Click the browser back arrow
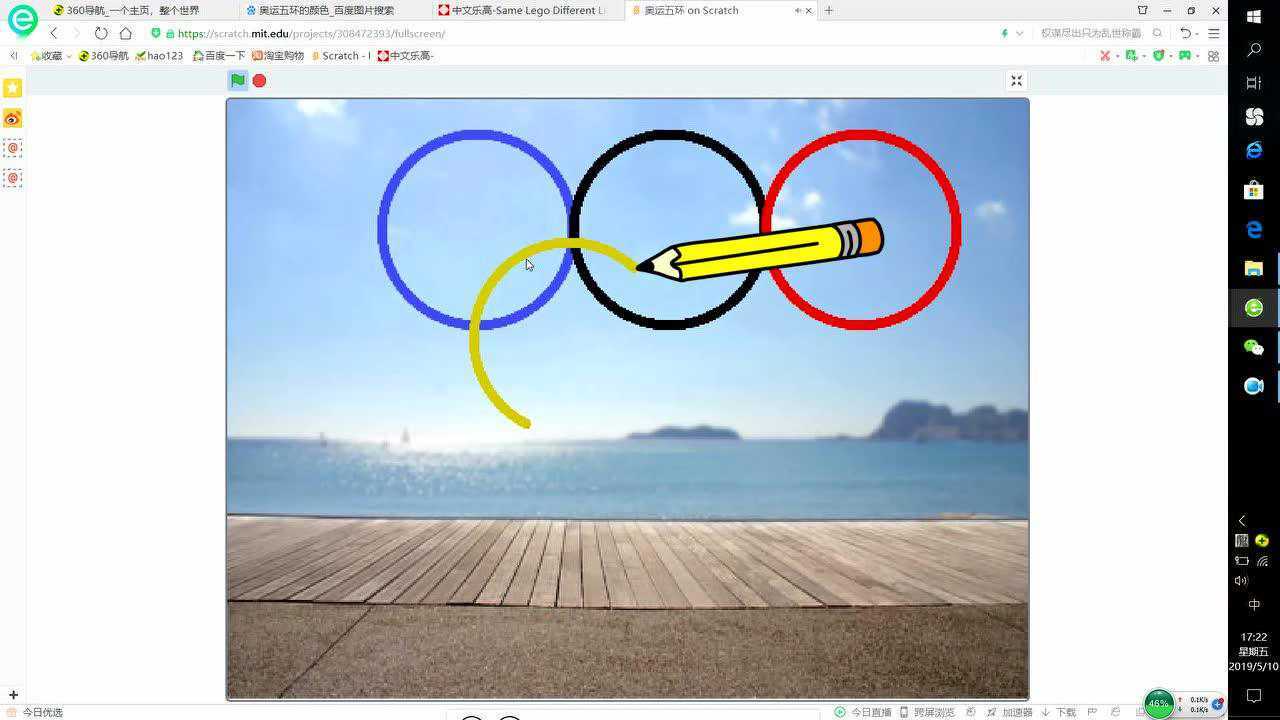The height and width of the screenshot is (720, 1280). [53, 33]
